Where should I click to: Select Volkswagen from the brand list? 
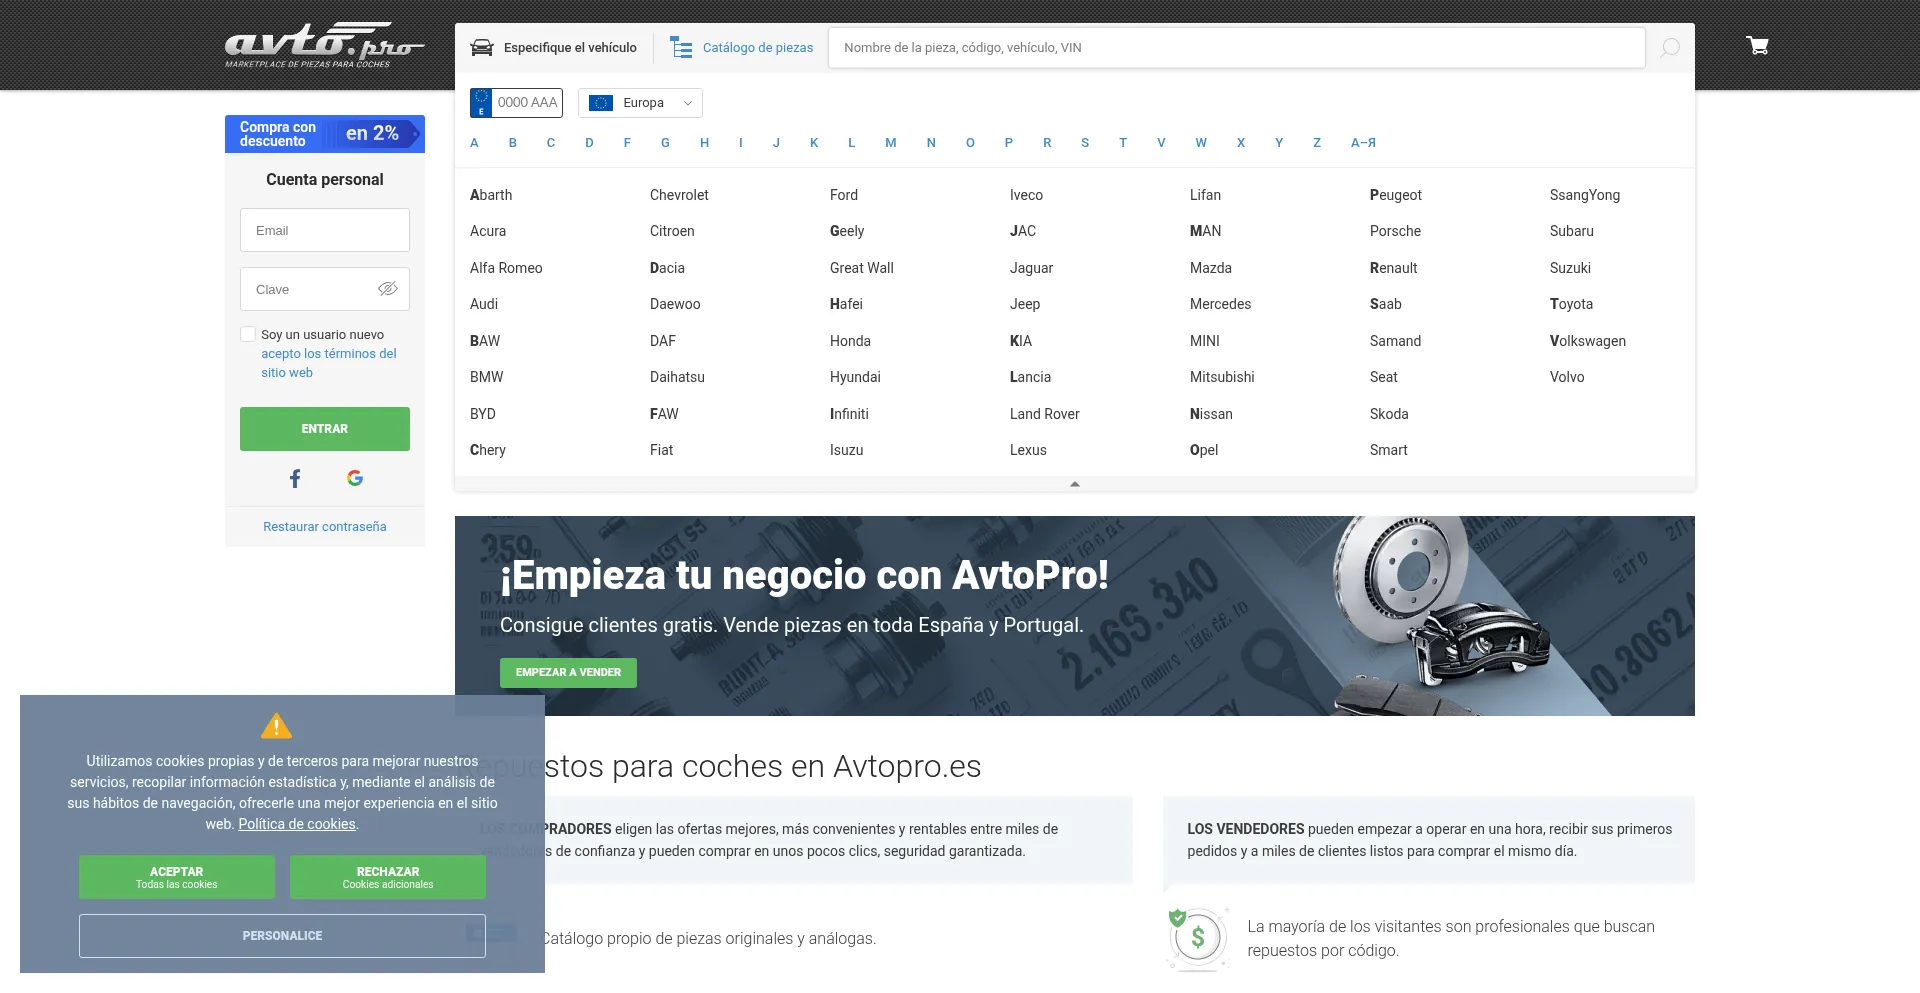pos(1587,341)
